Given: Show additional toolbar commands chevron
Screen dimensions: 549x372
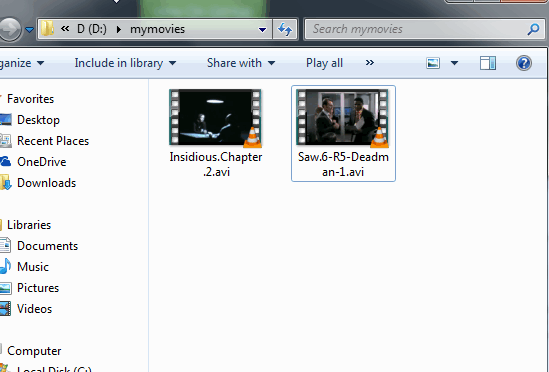Looking at the screenshot, I should [370, 63].
